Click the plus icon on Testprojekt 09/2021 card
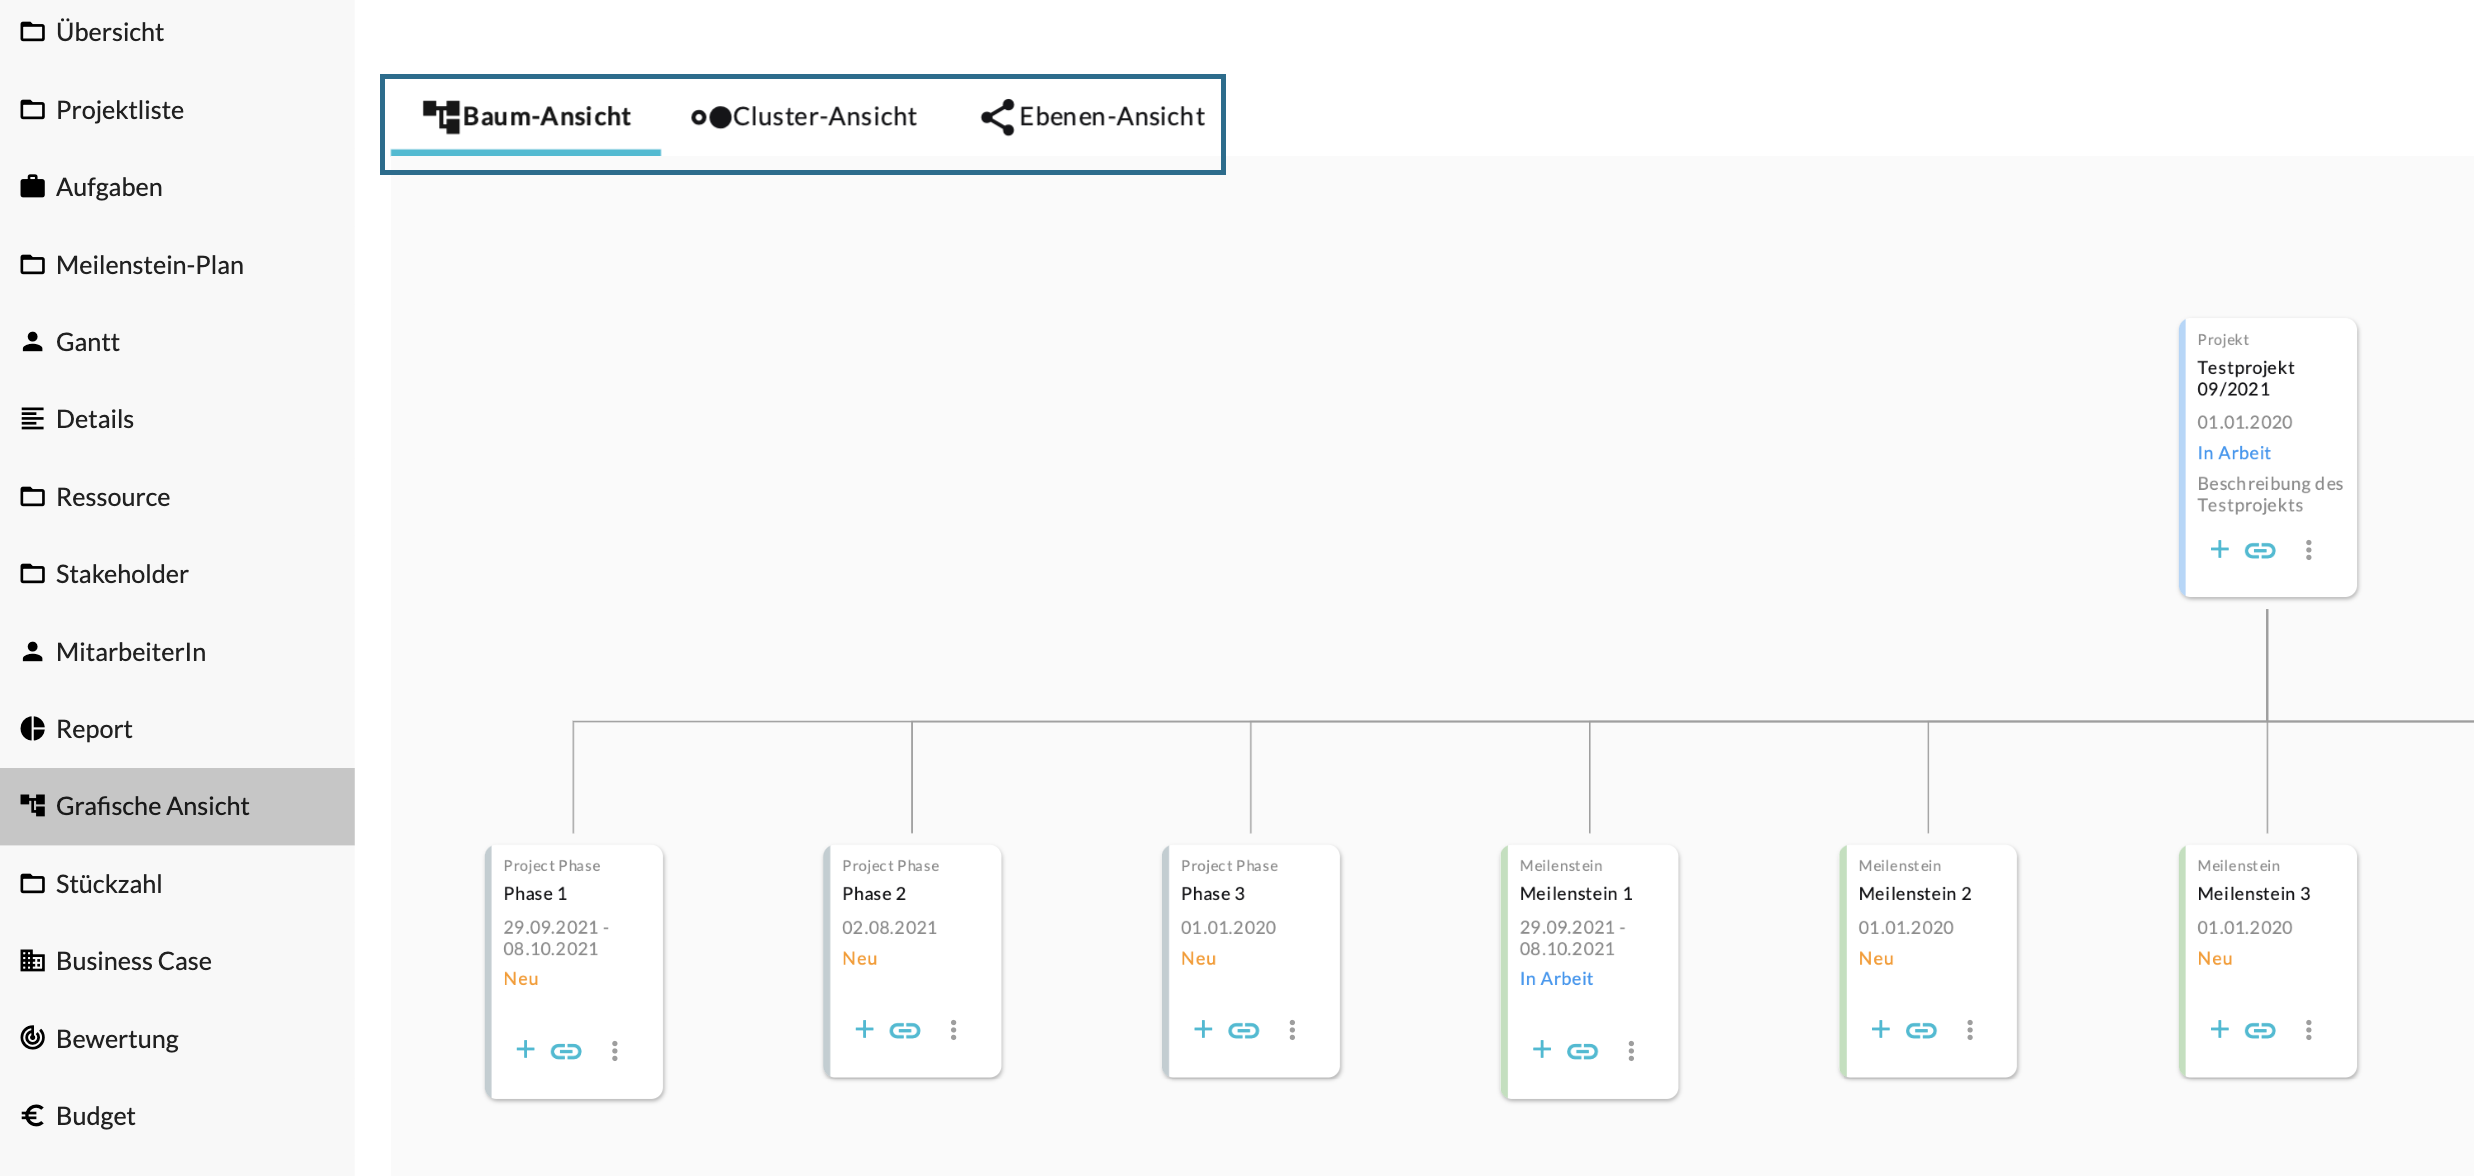2474x1176 pixels. tap(2219, 549)
